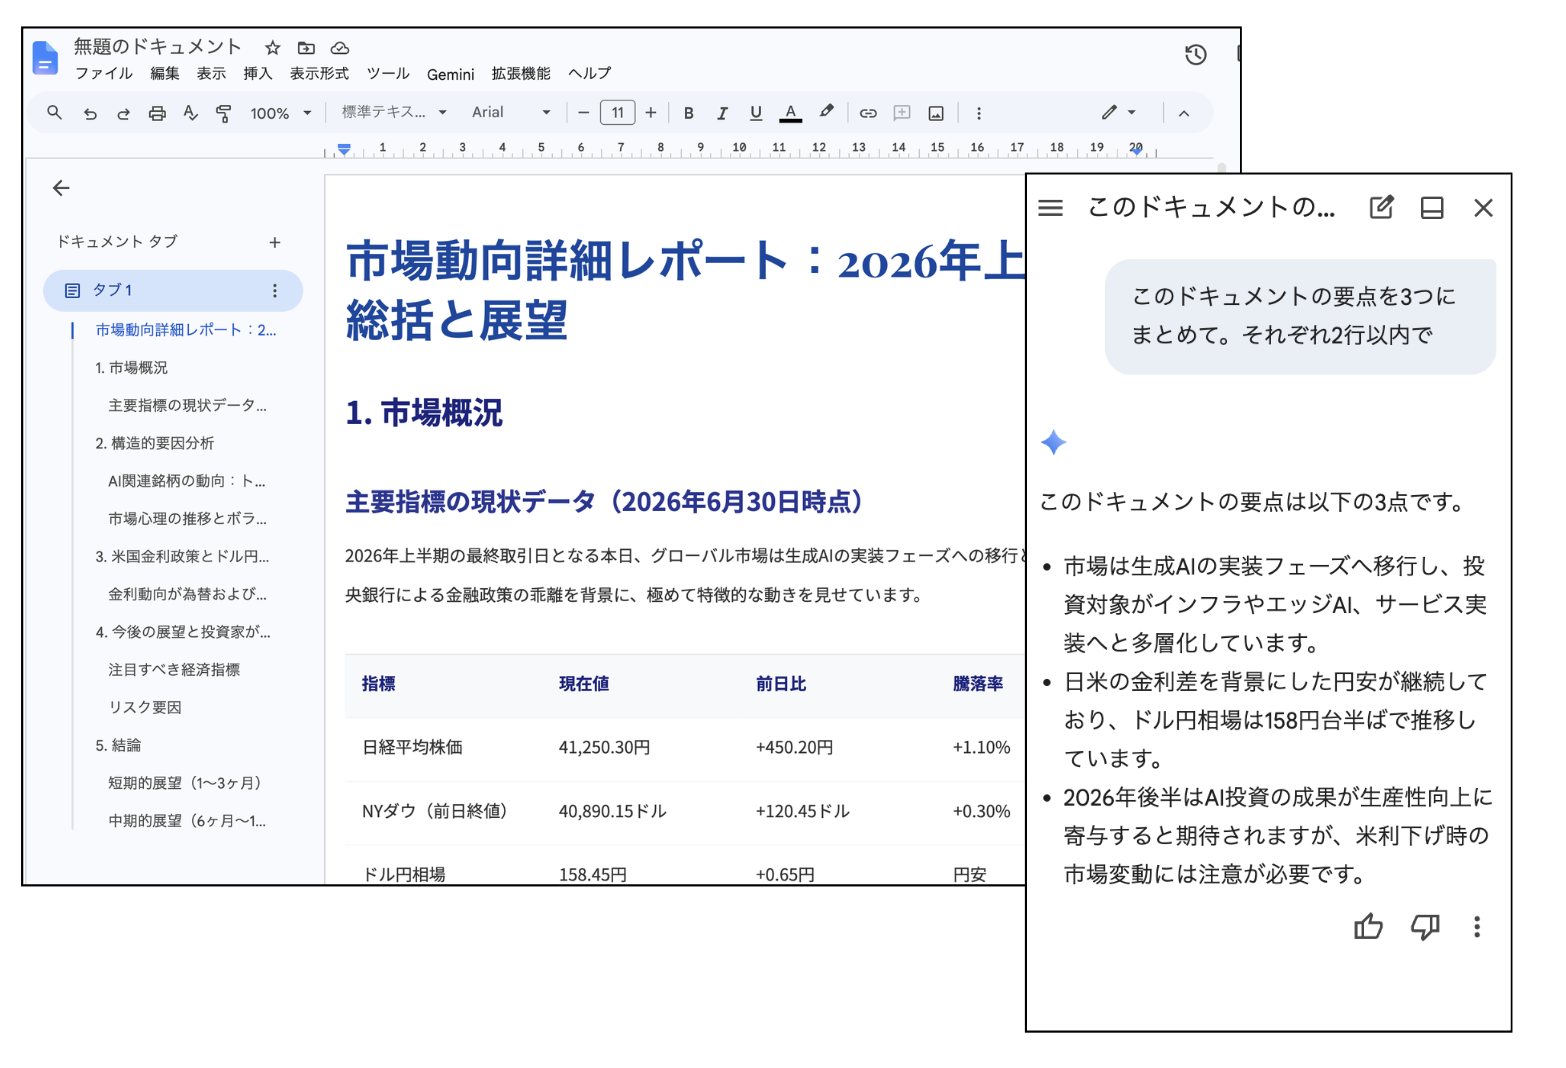Open the Gemini menu

pyautogui.click(x=450, y=75)
